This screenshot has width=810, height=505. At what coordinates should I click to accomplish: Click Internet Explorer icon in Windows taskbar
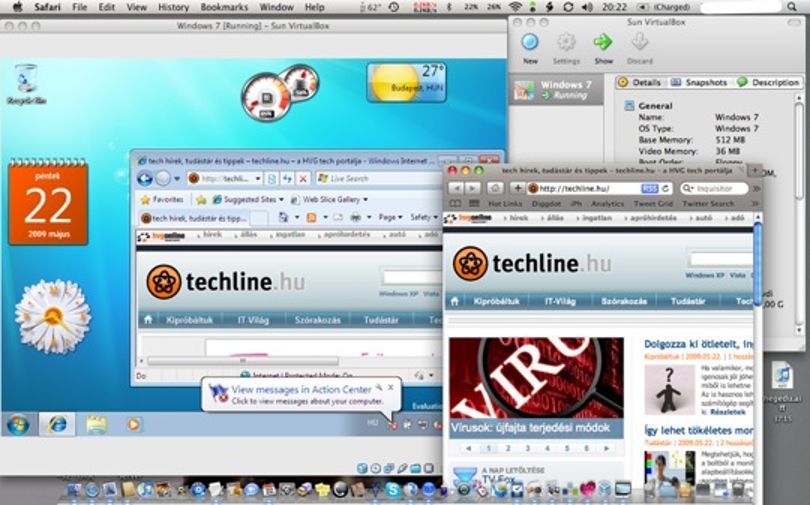57,424
